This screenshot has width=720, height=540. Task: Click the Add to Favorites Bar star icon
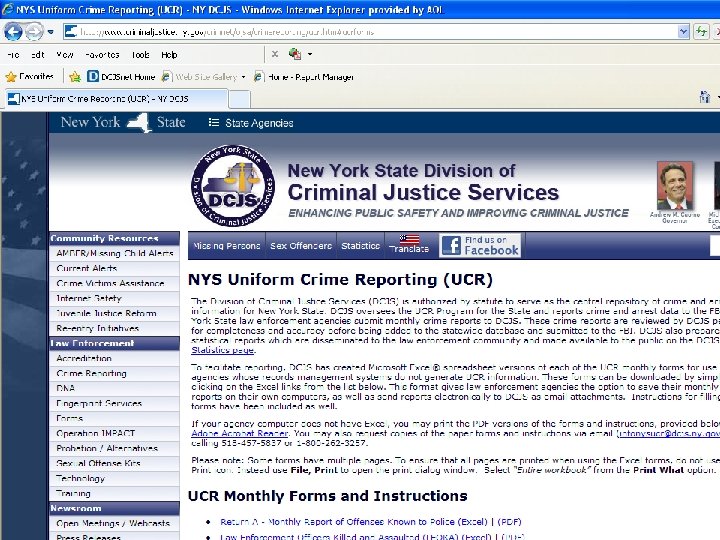(x=74, y=77)
